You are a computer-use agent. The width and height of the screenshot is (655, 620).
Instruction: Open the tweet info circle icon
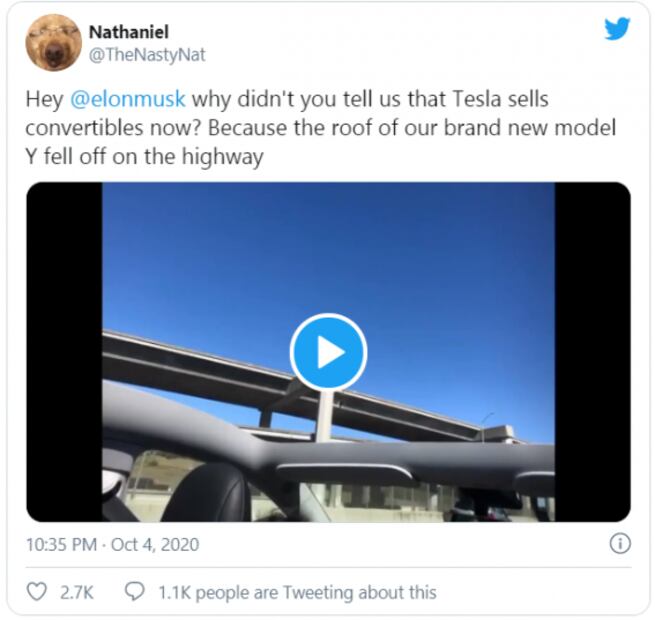[x=620, y=544]
